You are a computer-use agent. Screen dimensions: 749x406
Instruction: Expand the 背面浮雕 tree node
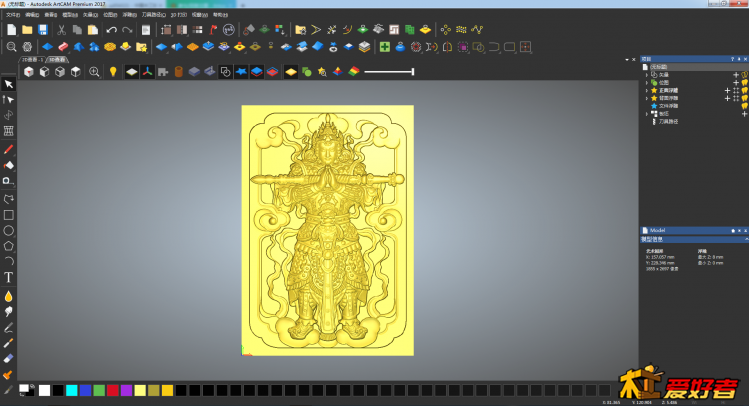pyautogui.click(x=647, y=98)
